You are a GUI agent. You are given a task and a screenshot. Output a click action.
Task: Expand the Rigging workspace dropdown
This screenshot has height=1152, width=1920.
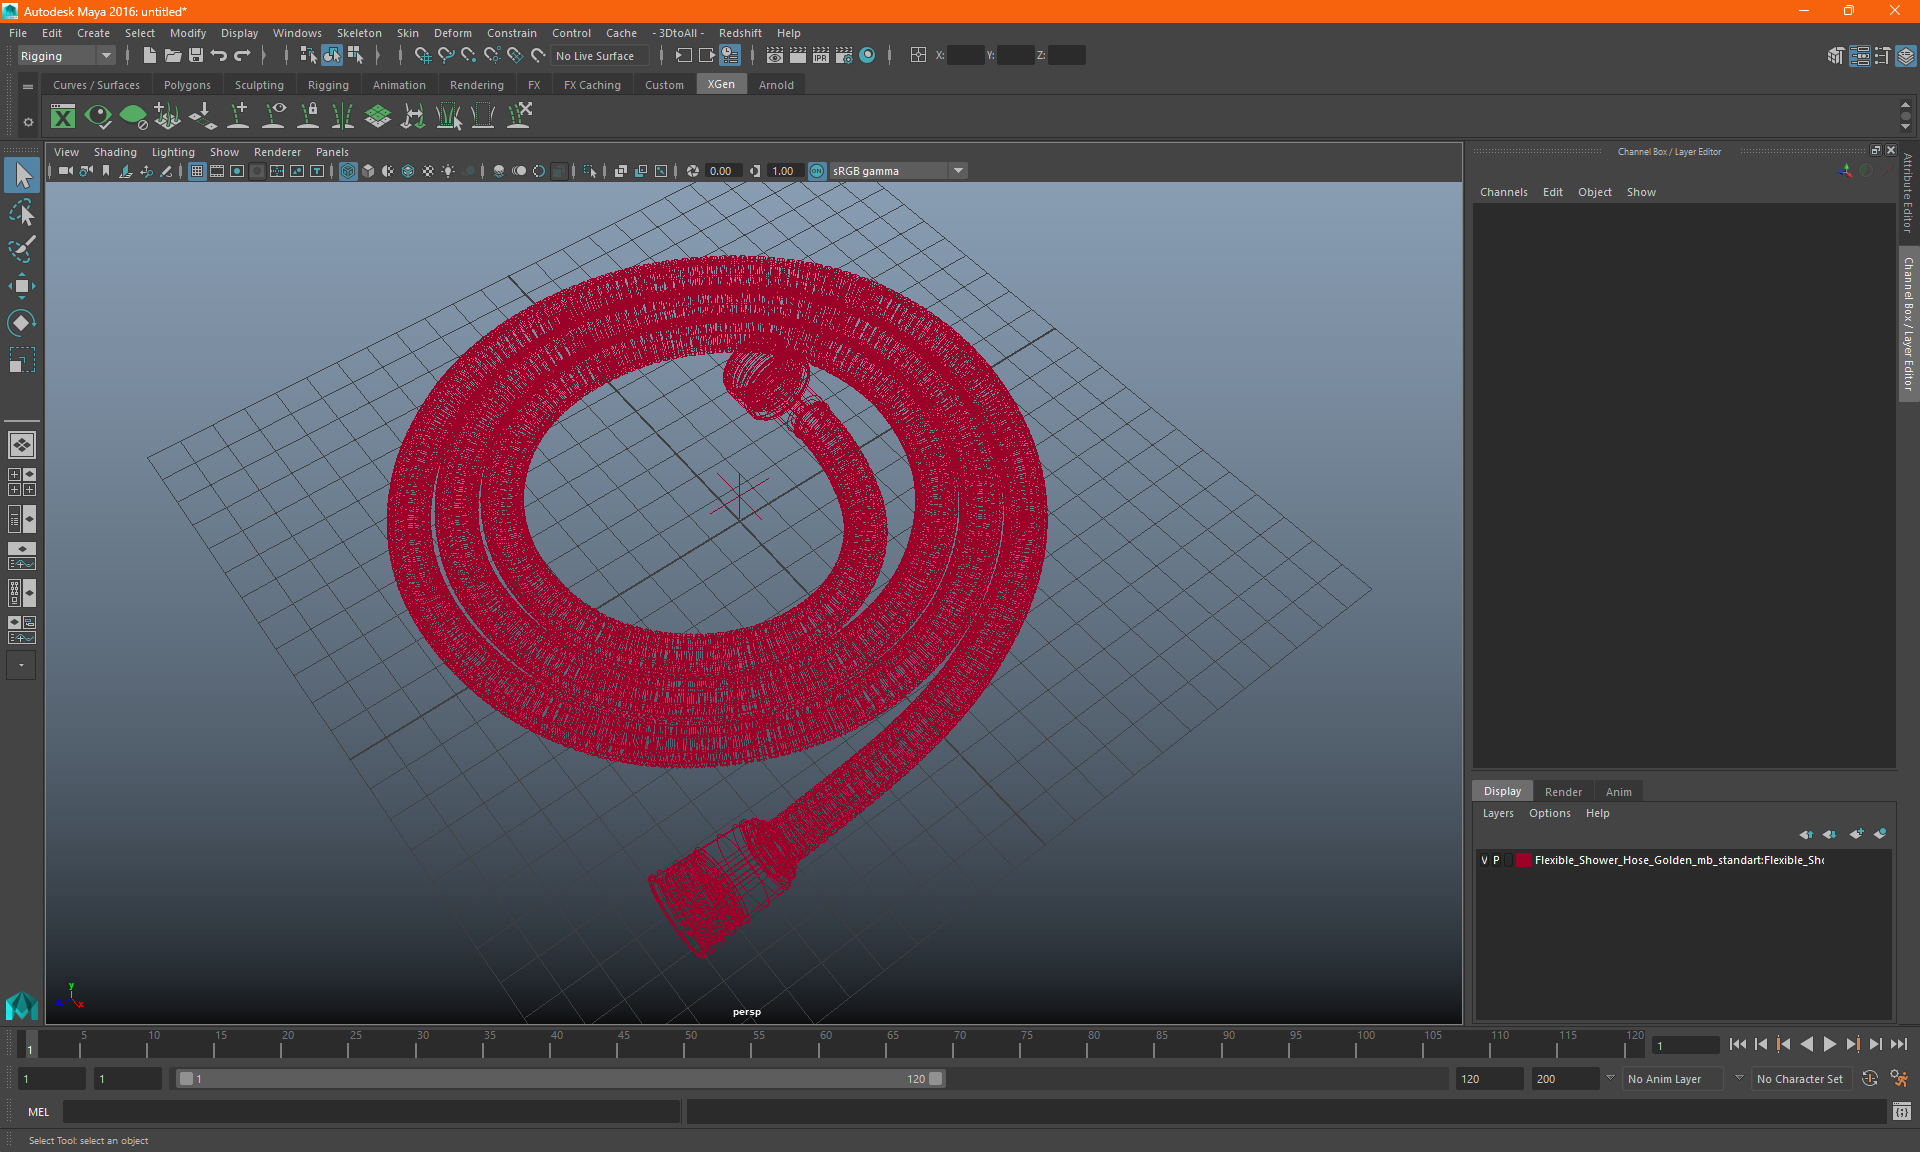point(103,55)
